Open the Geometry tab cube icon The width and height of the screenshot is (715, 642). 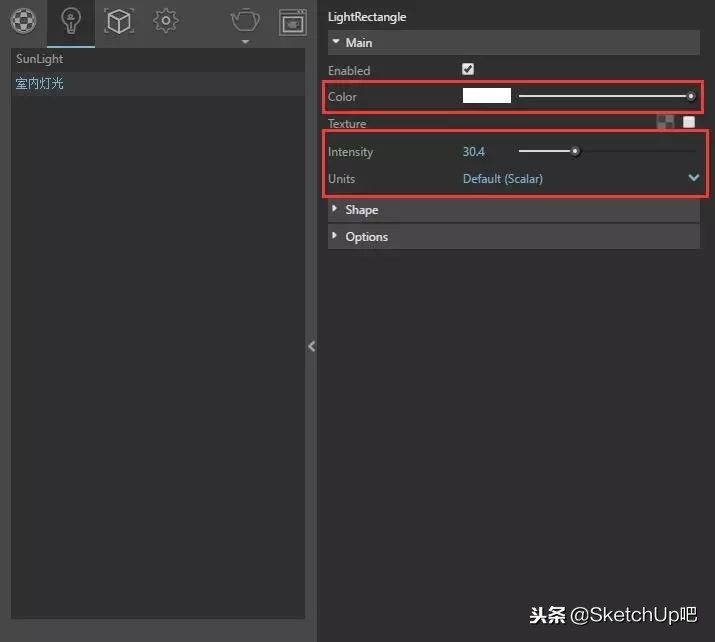click(x=119, y=21)
